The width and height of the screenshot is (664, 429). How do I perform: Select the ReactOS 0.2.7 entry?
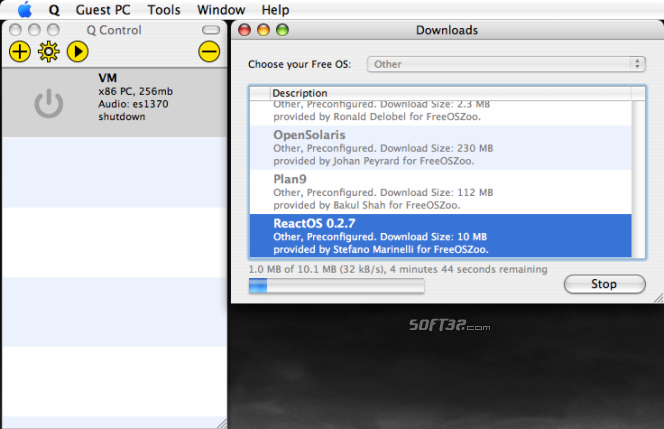[x=440, y=235]
